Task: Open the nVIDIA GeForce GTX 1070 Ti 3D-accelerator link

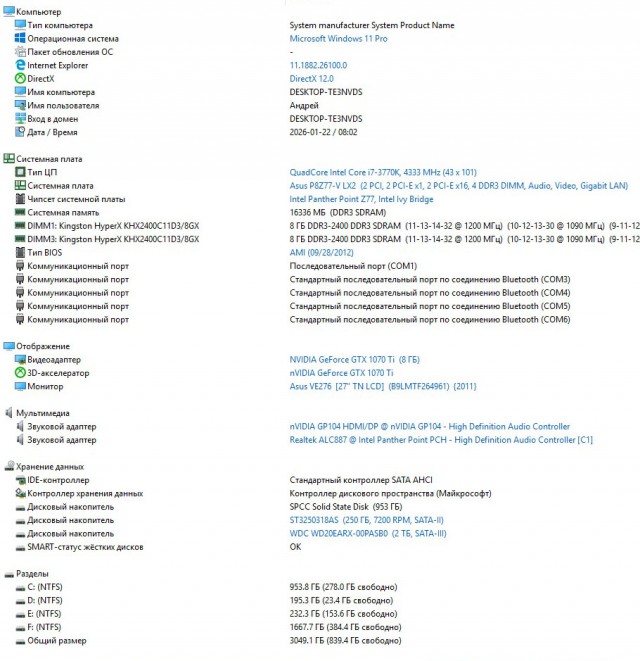Action: (x=341, y=373)
